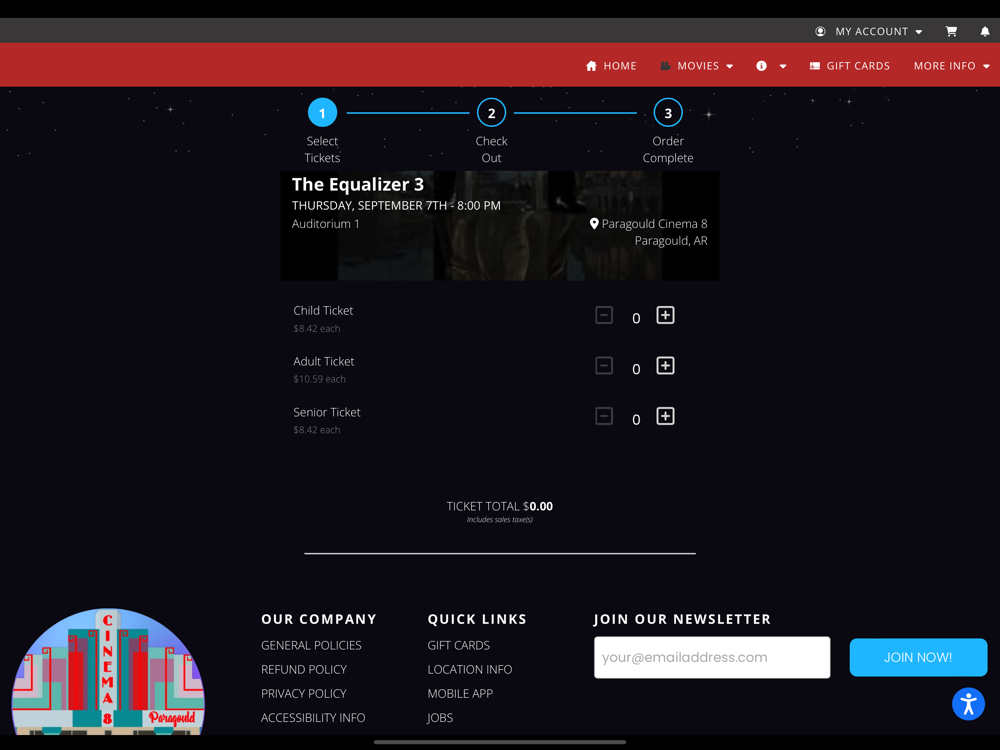The width and height of the screenshot is (1000, 750).
Task: Go to the Home menu item
Action: [x=620, y=66]
